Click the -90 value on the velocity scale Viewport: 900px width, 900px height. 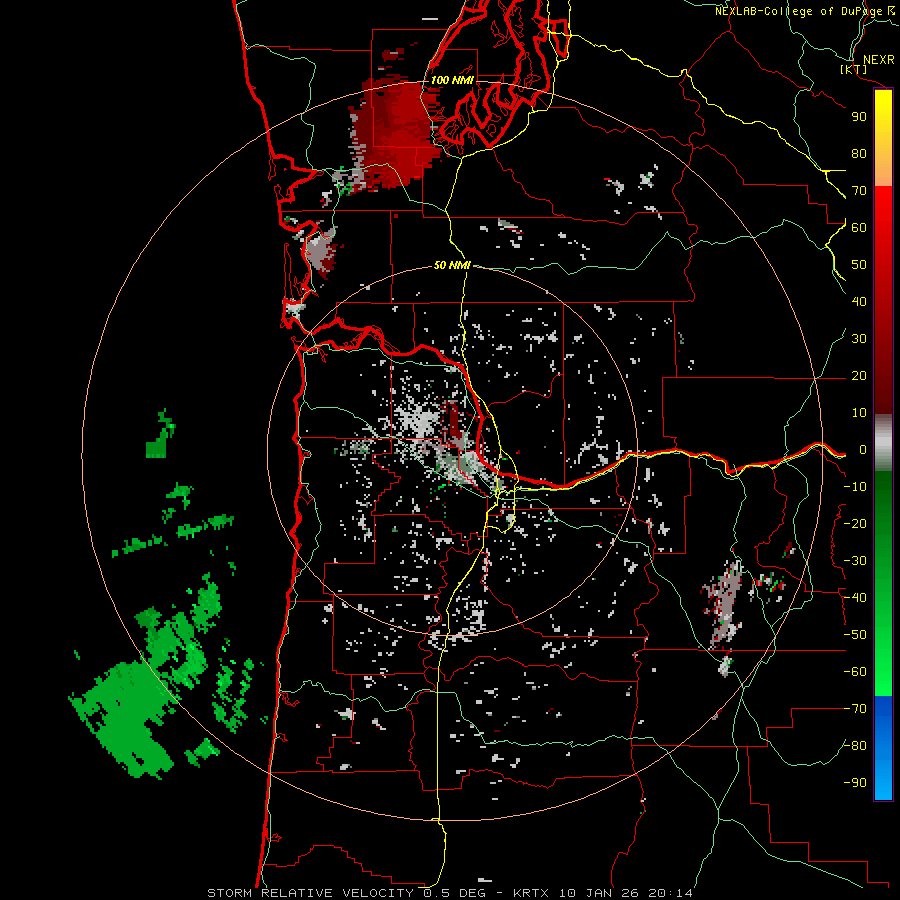pos(855,783)
